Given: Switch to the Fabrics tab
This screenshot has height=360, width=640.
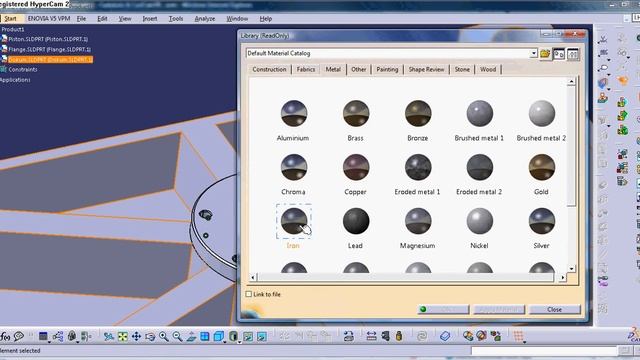Looking at the screenshot, I should pos(306,69).
